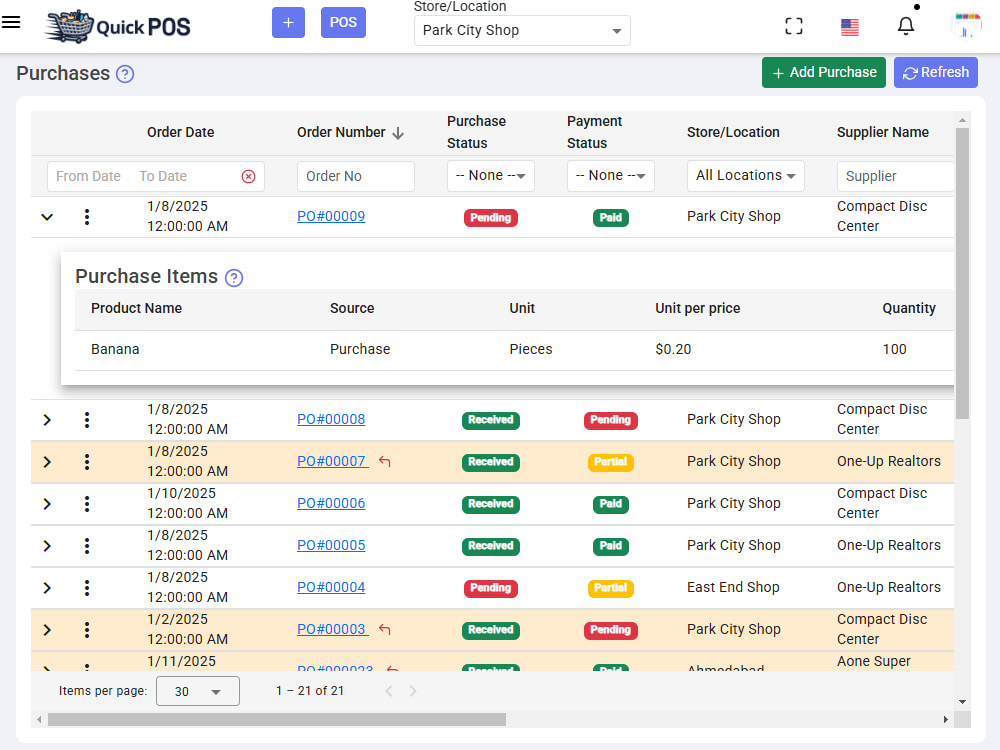Viewport: 1000px width, 750px height.
Task: Collapse the PO#00009 row details
Action: pos(47,217)
